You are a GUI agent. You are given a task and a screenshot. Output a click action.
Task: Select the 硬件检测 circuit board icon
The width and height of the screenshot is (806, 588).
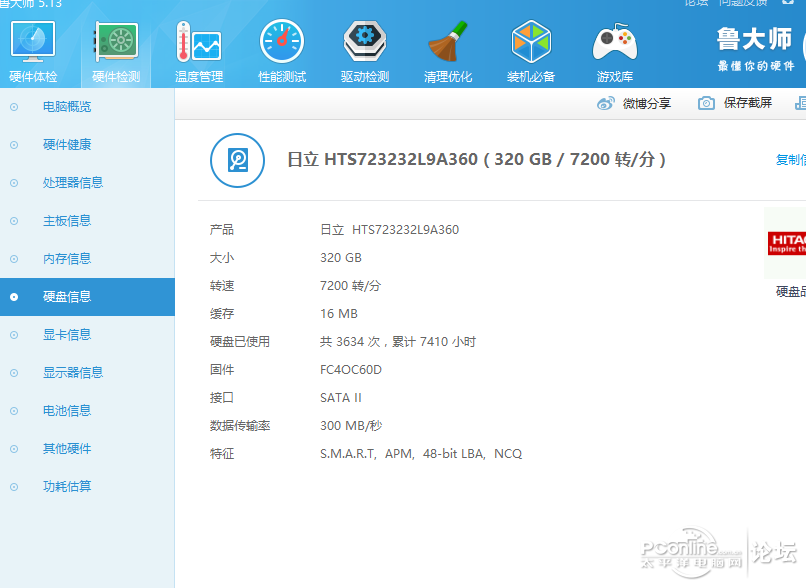pyautogui.click(x=116, y=41)
